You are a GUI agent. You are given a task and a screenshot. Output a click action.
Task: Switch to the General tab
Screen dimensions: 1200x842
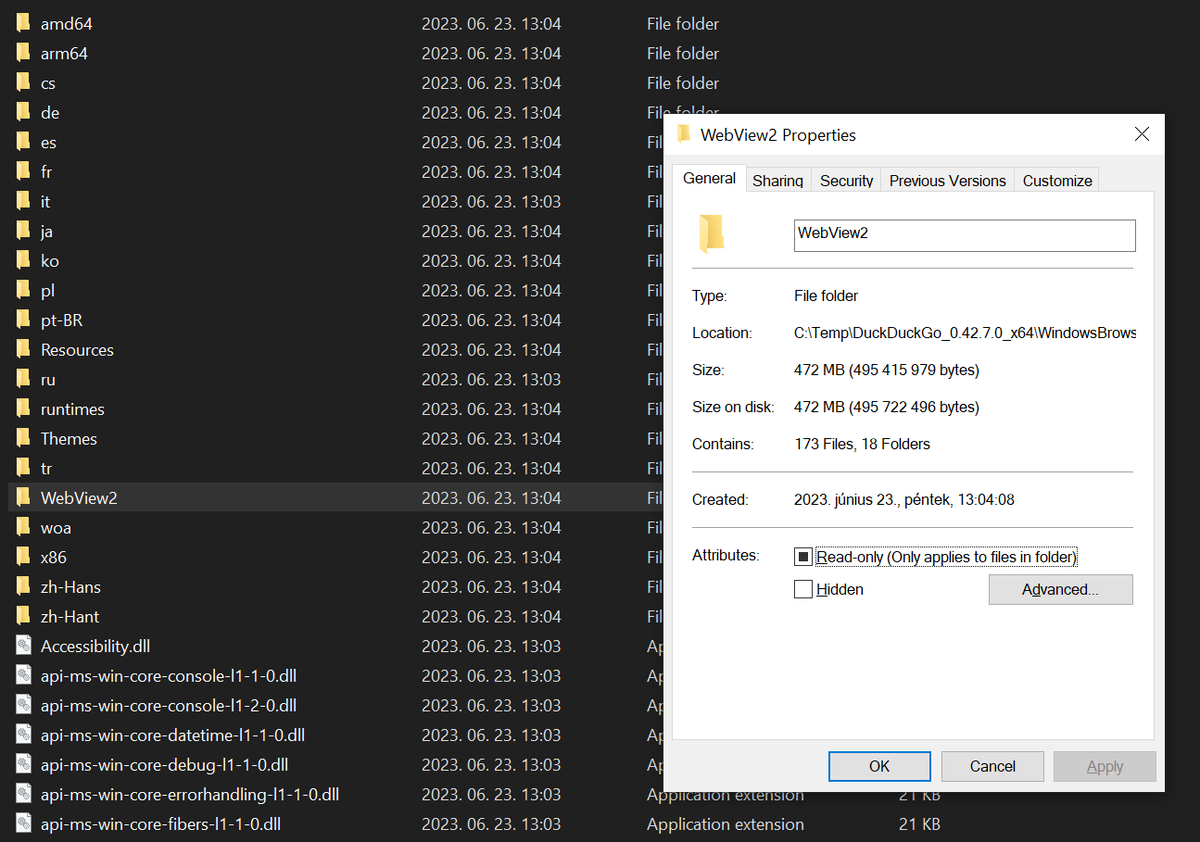[709, 178]
